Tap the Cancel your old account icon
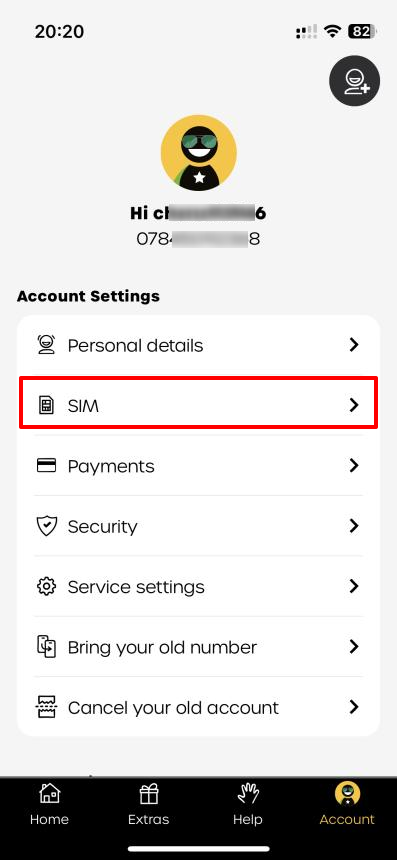This screenshot has width=397, height=860. click(x=47, y=707)
